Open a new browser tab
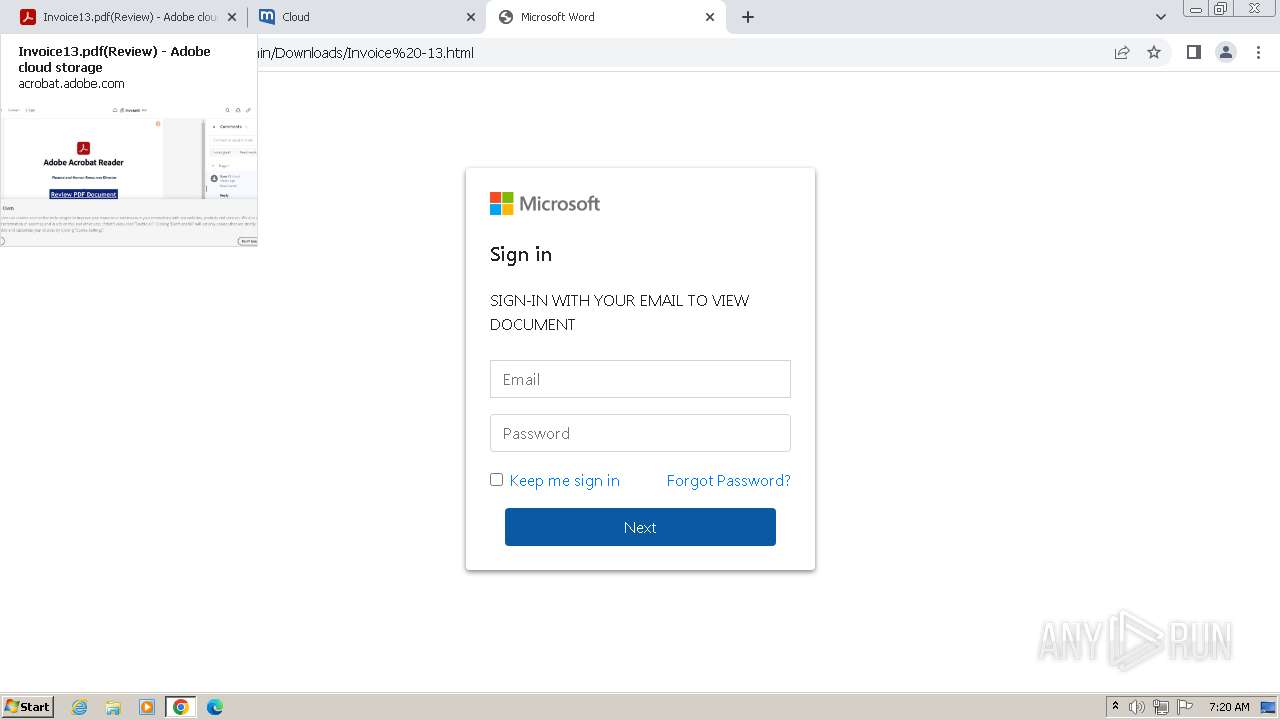Screen dimensions: 1280x720 tap(748, 17)
